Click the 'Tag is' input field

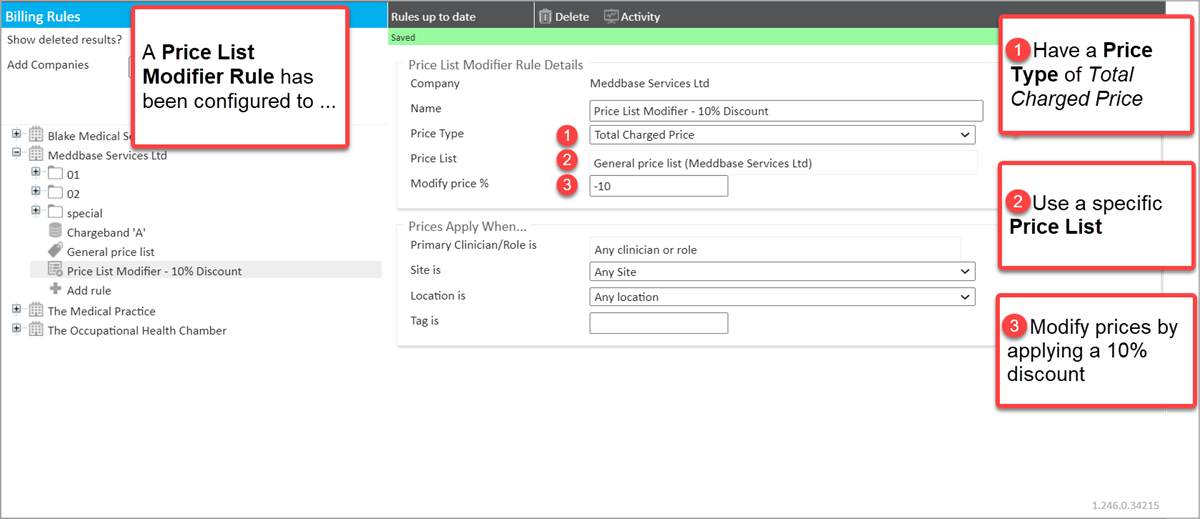tap(658, 323)
